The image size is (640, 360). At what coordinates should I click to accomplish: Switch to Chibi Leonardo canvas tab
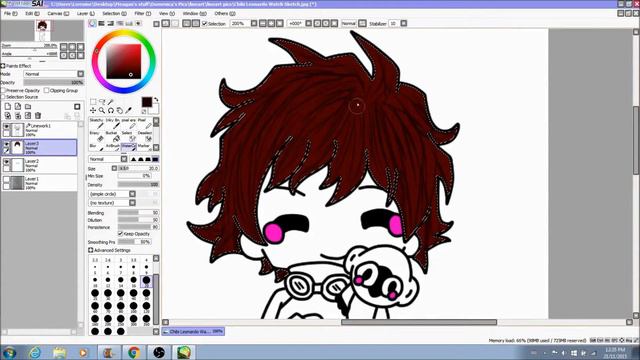[193, 331]
